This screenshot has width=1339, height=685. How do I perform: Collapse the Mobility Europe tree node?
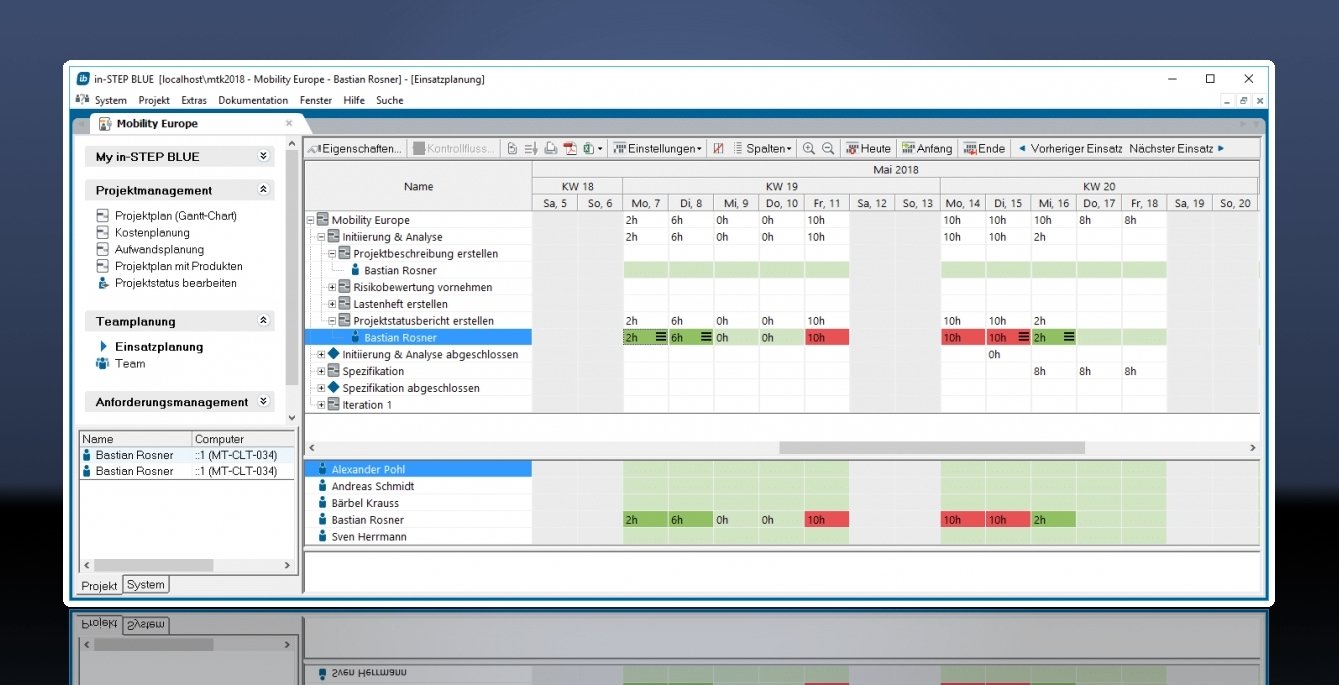[311, 220]
